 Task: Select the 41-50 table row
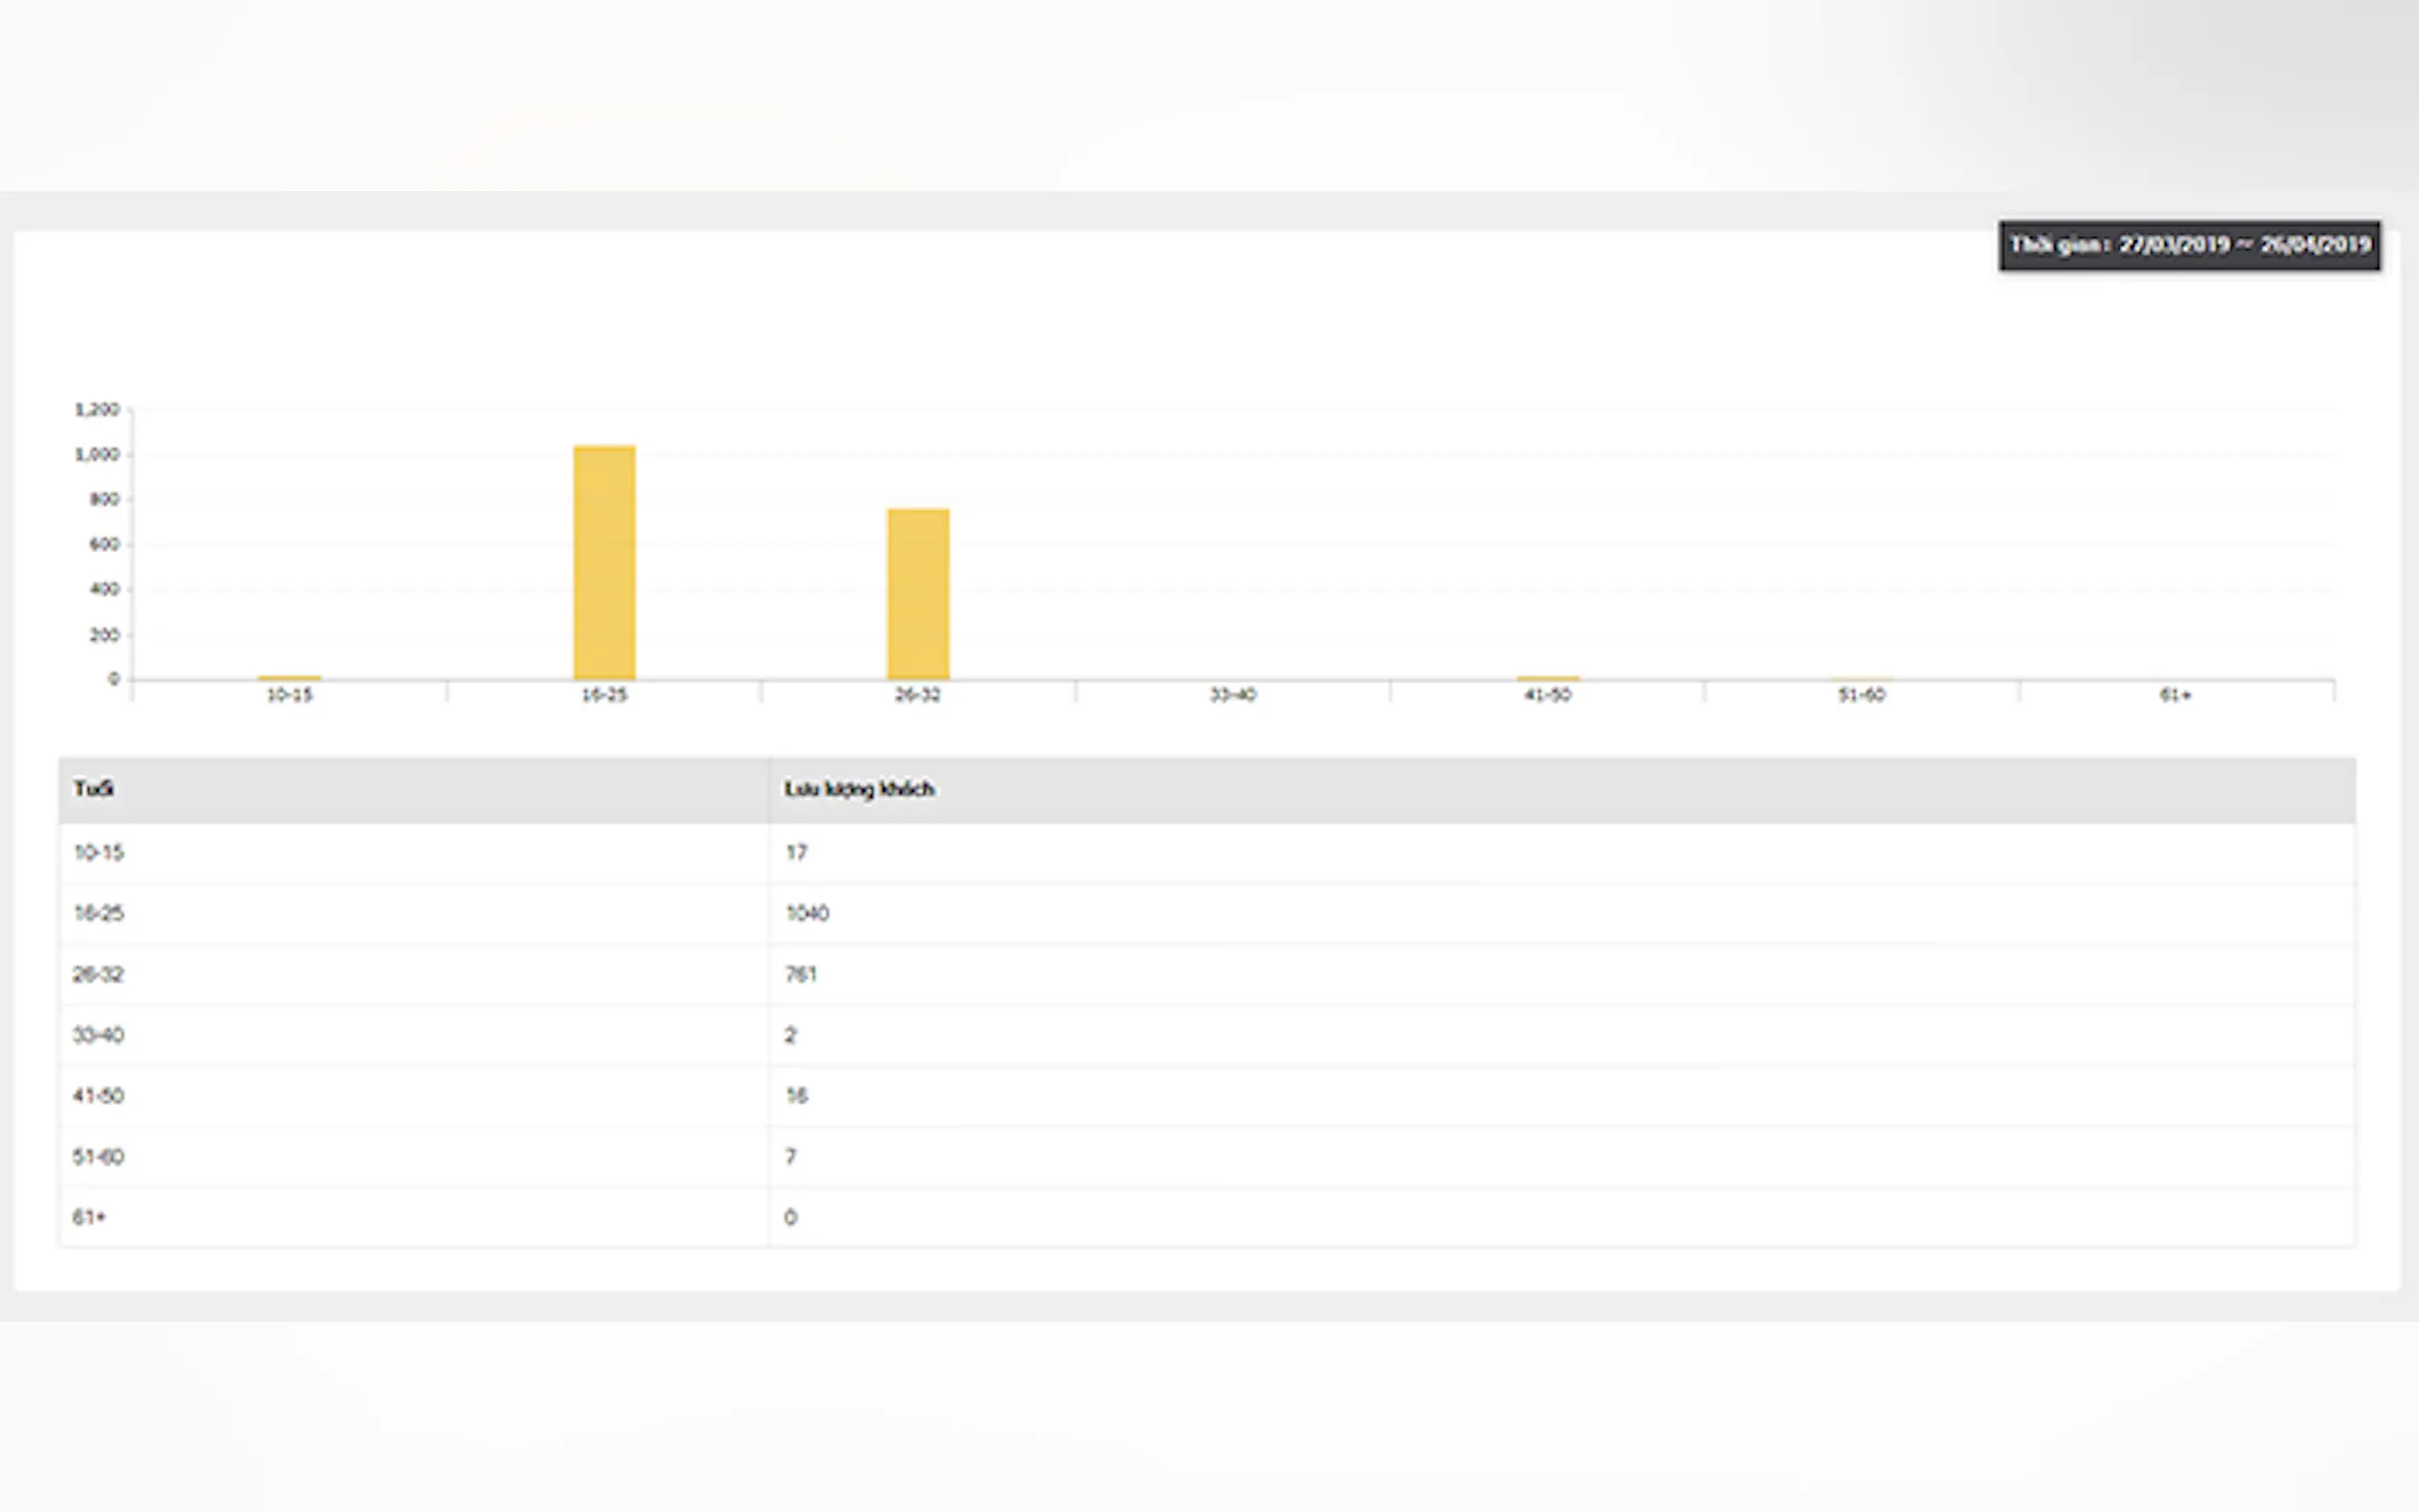(x=98, y=1096)
